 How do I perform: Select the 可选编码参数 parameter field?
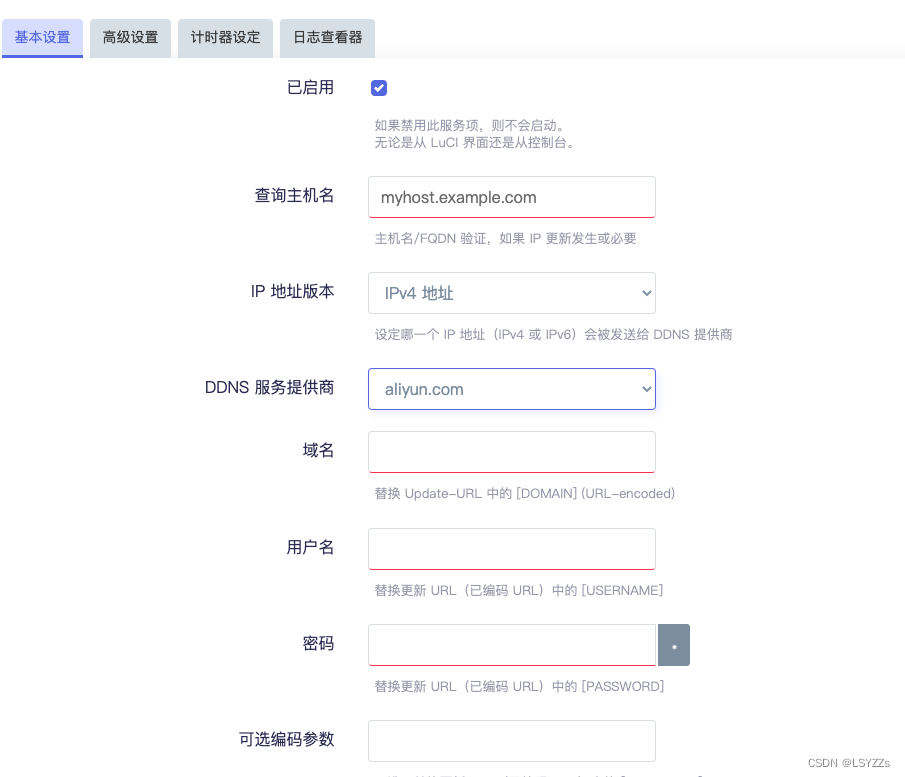(511, 741)
